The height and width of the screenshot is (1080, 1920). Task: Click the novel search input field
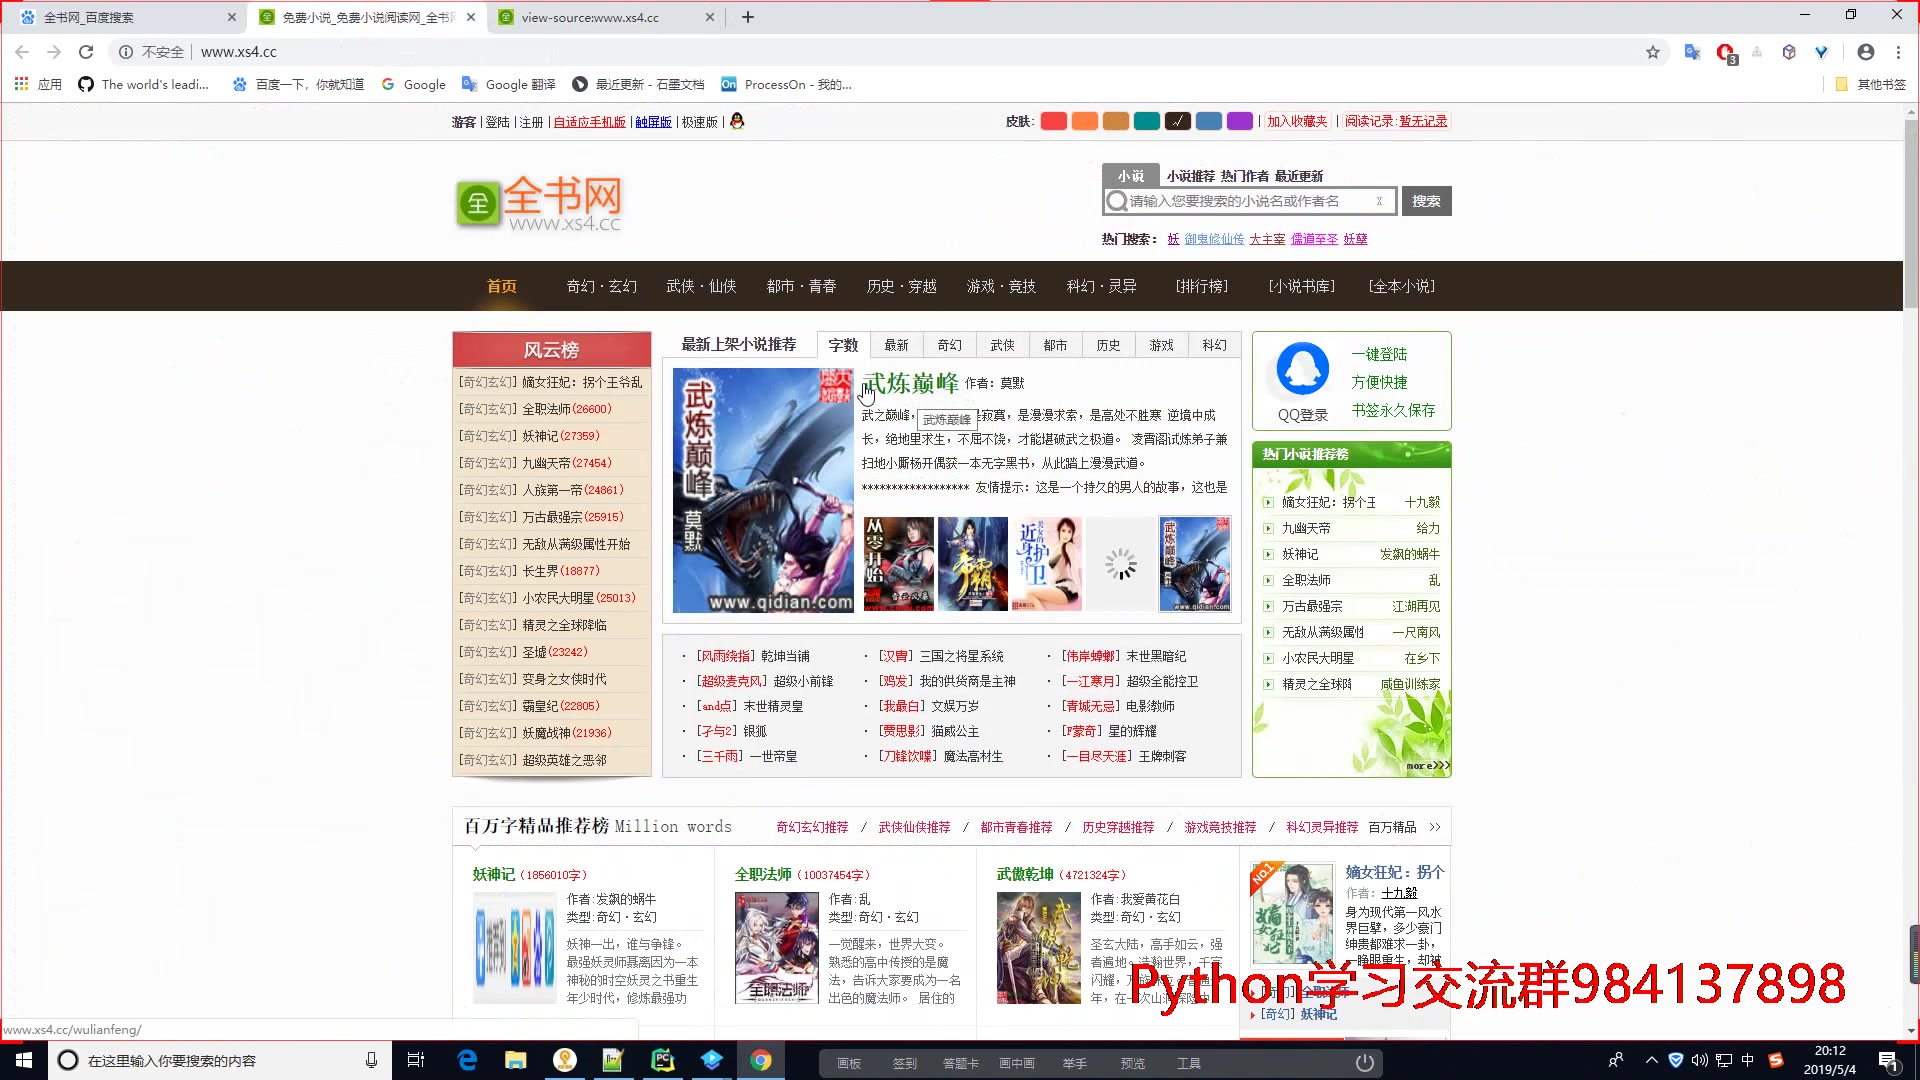coord(1250,201)
